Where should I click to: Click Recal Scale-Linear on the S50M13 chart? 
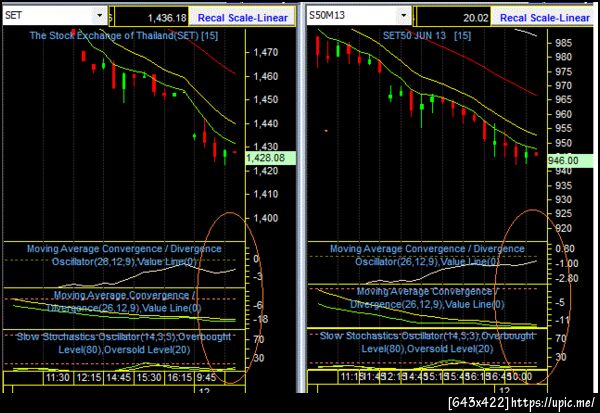coord(545,18)
